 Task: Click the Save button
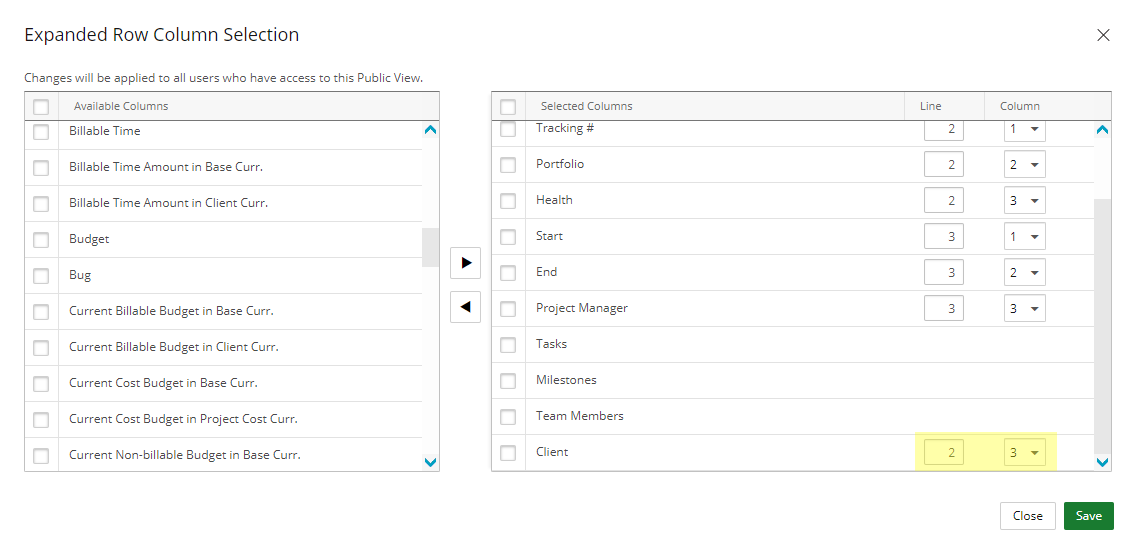click(1088, 516)
